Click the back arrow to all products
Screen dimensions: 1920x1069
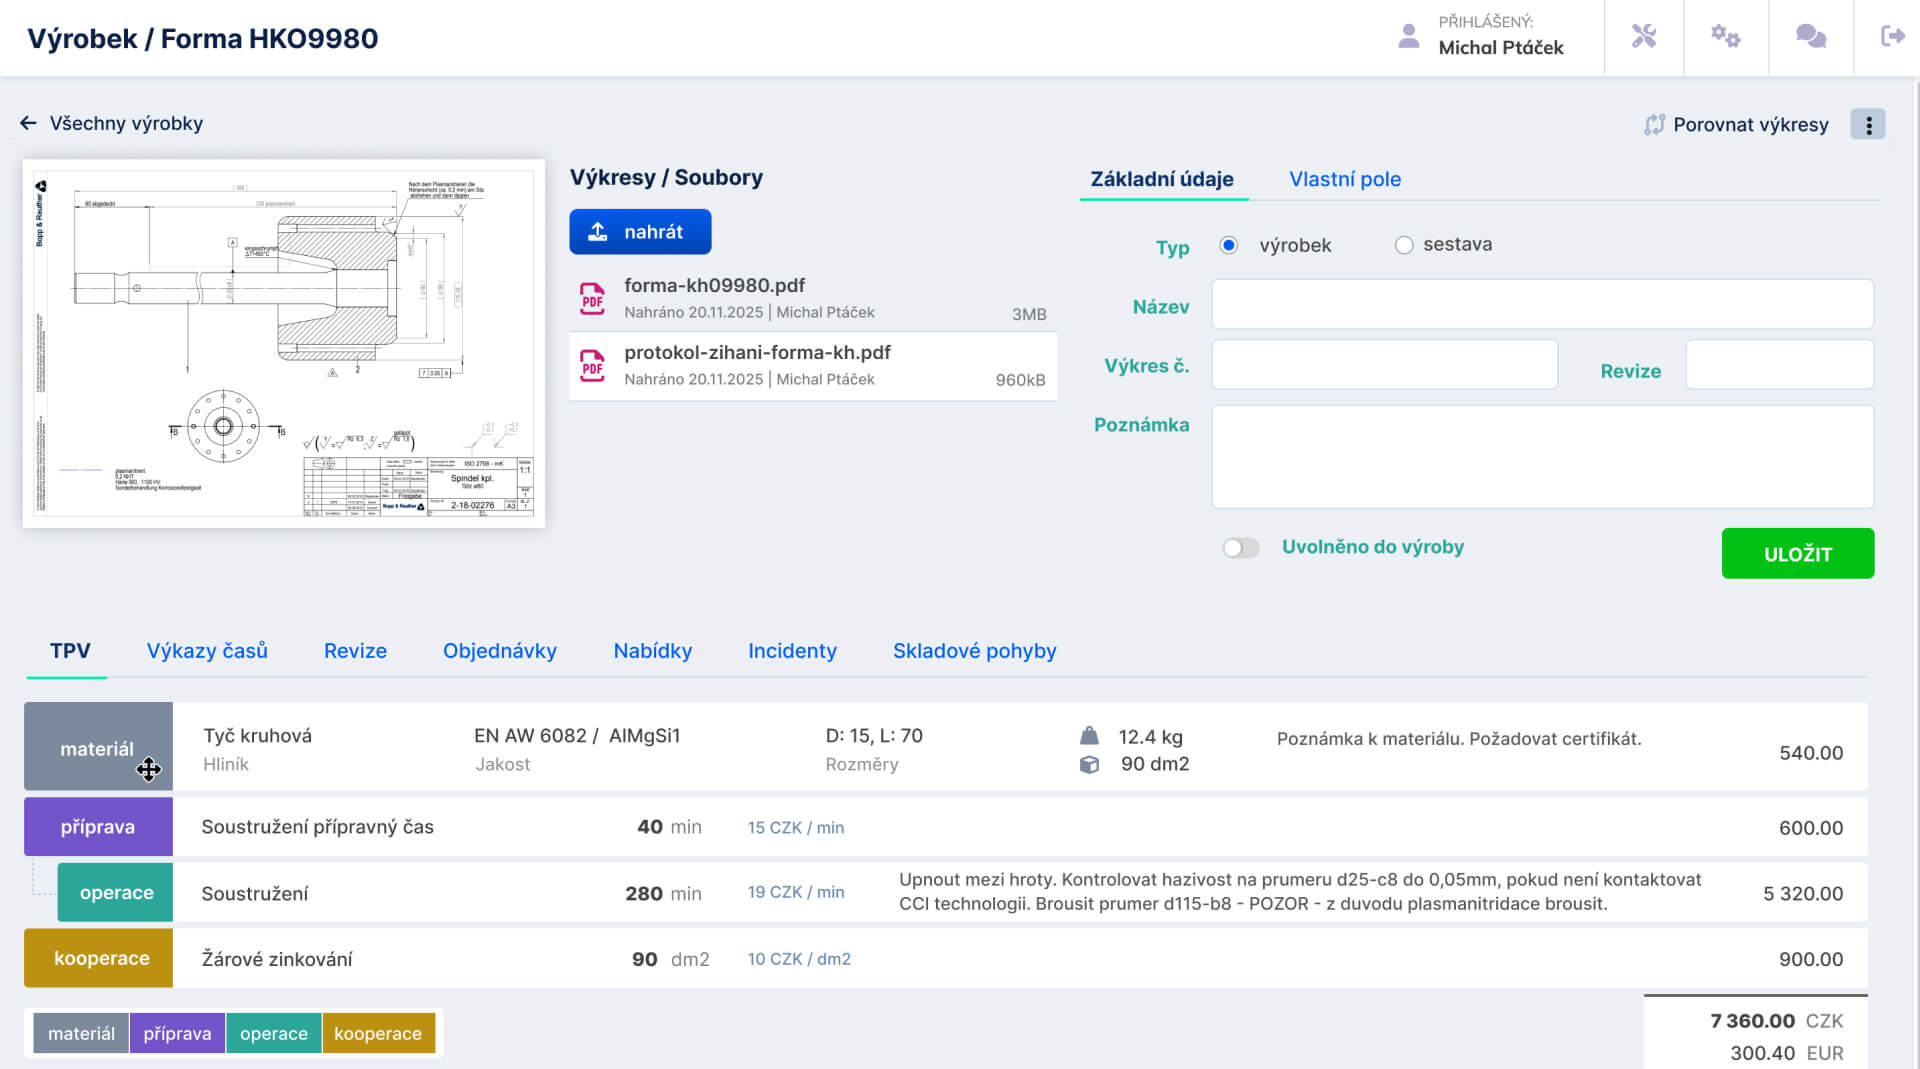28,123
